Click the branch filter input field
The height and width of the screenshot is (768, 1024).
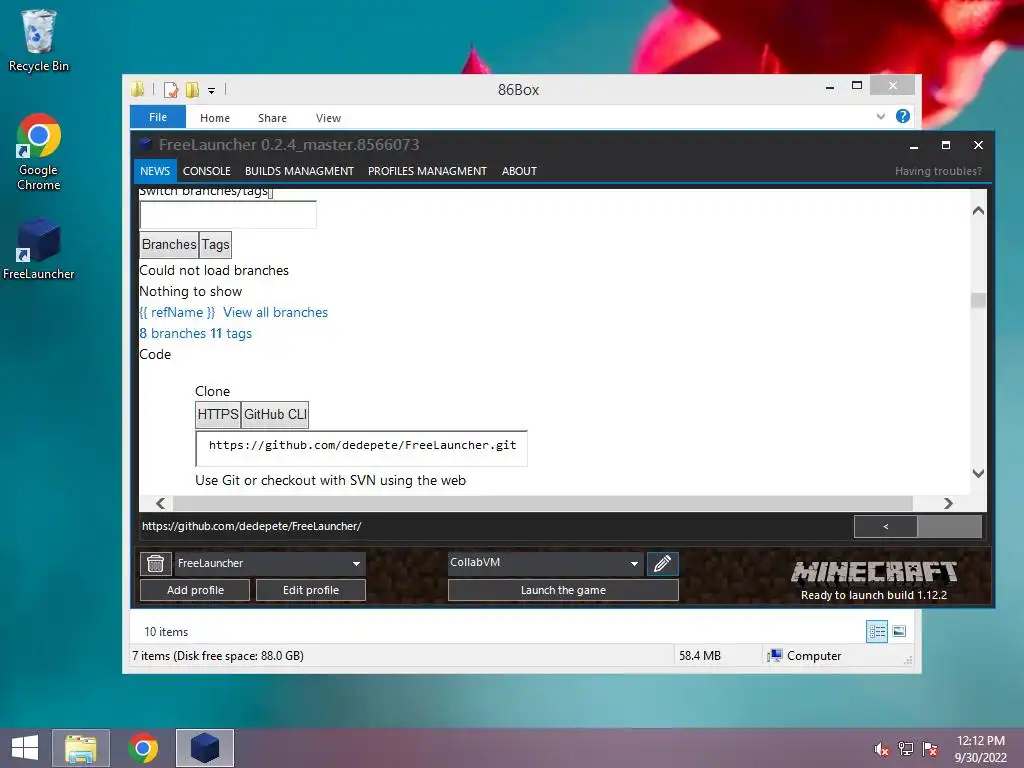(228, 215)
